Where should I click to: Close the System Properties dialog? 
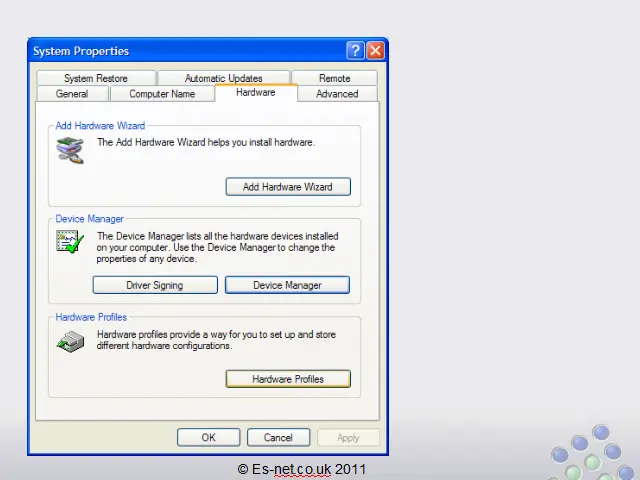pyautogui.click(x=376, y=51)
